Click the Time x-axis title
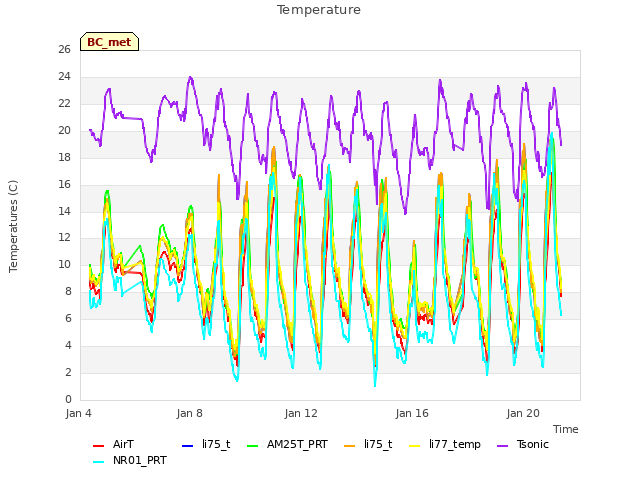The width and height of the screenshot is (640, 480). coord(566,429)
